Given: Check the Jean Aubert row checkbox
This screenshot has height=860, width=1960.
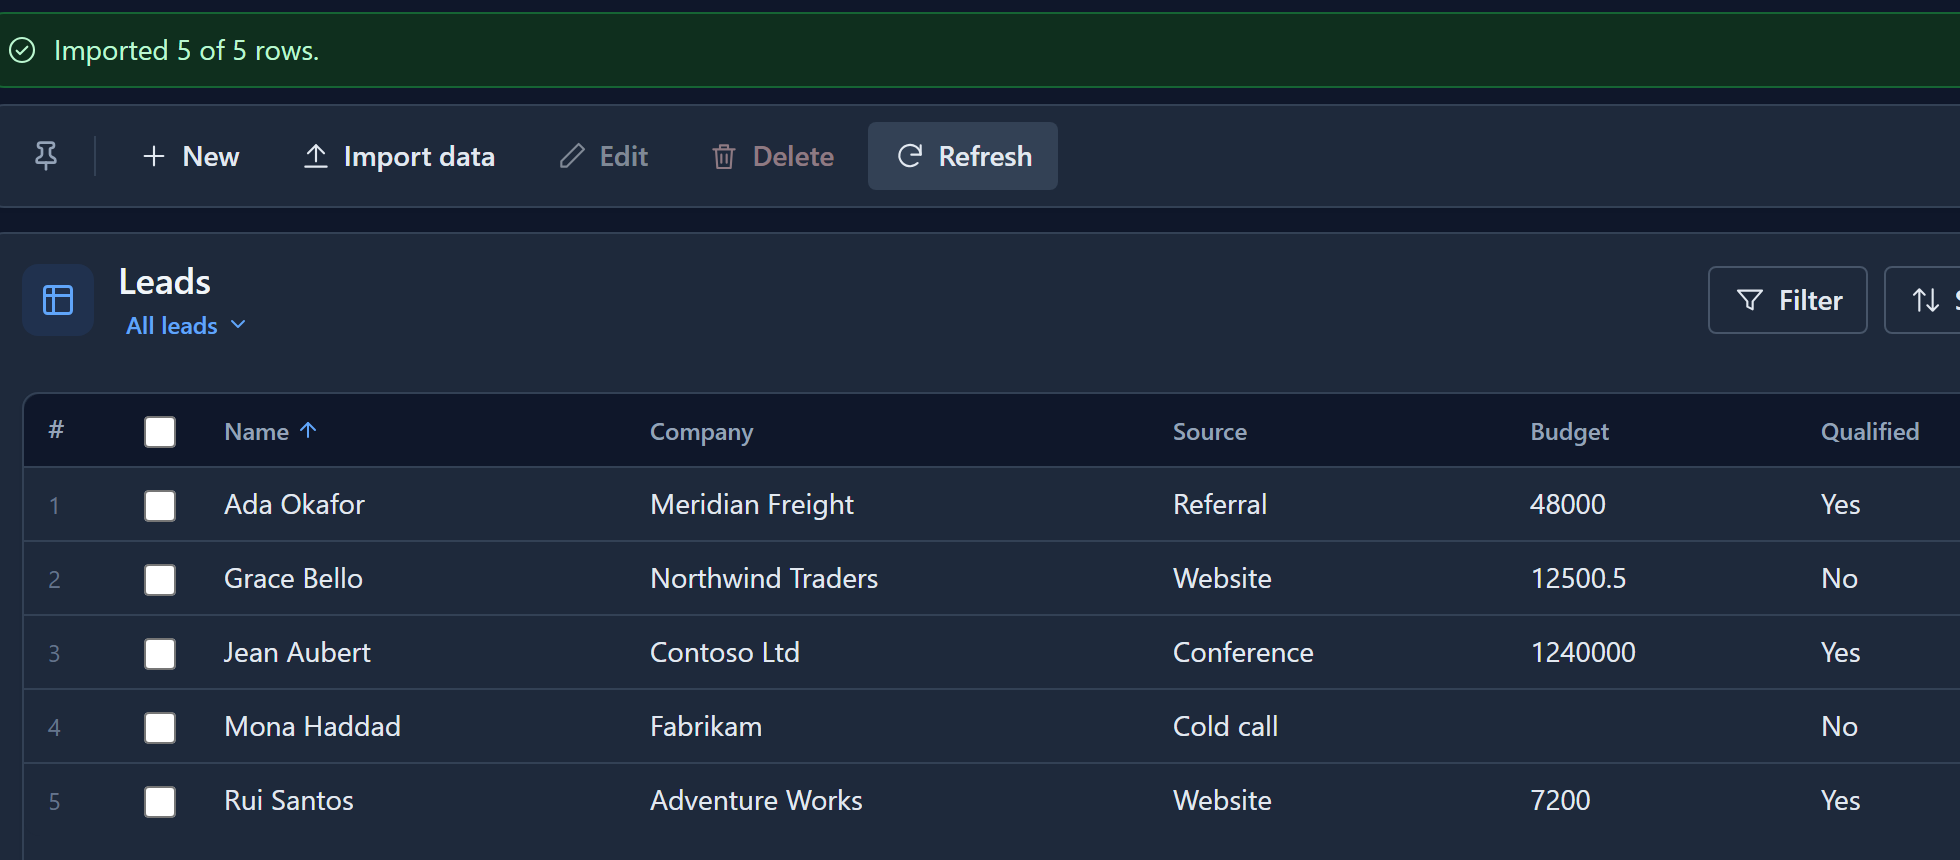Looking at the screenshot, I should pos(160,654).
